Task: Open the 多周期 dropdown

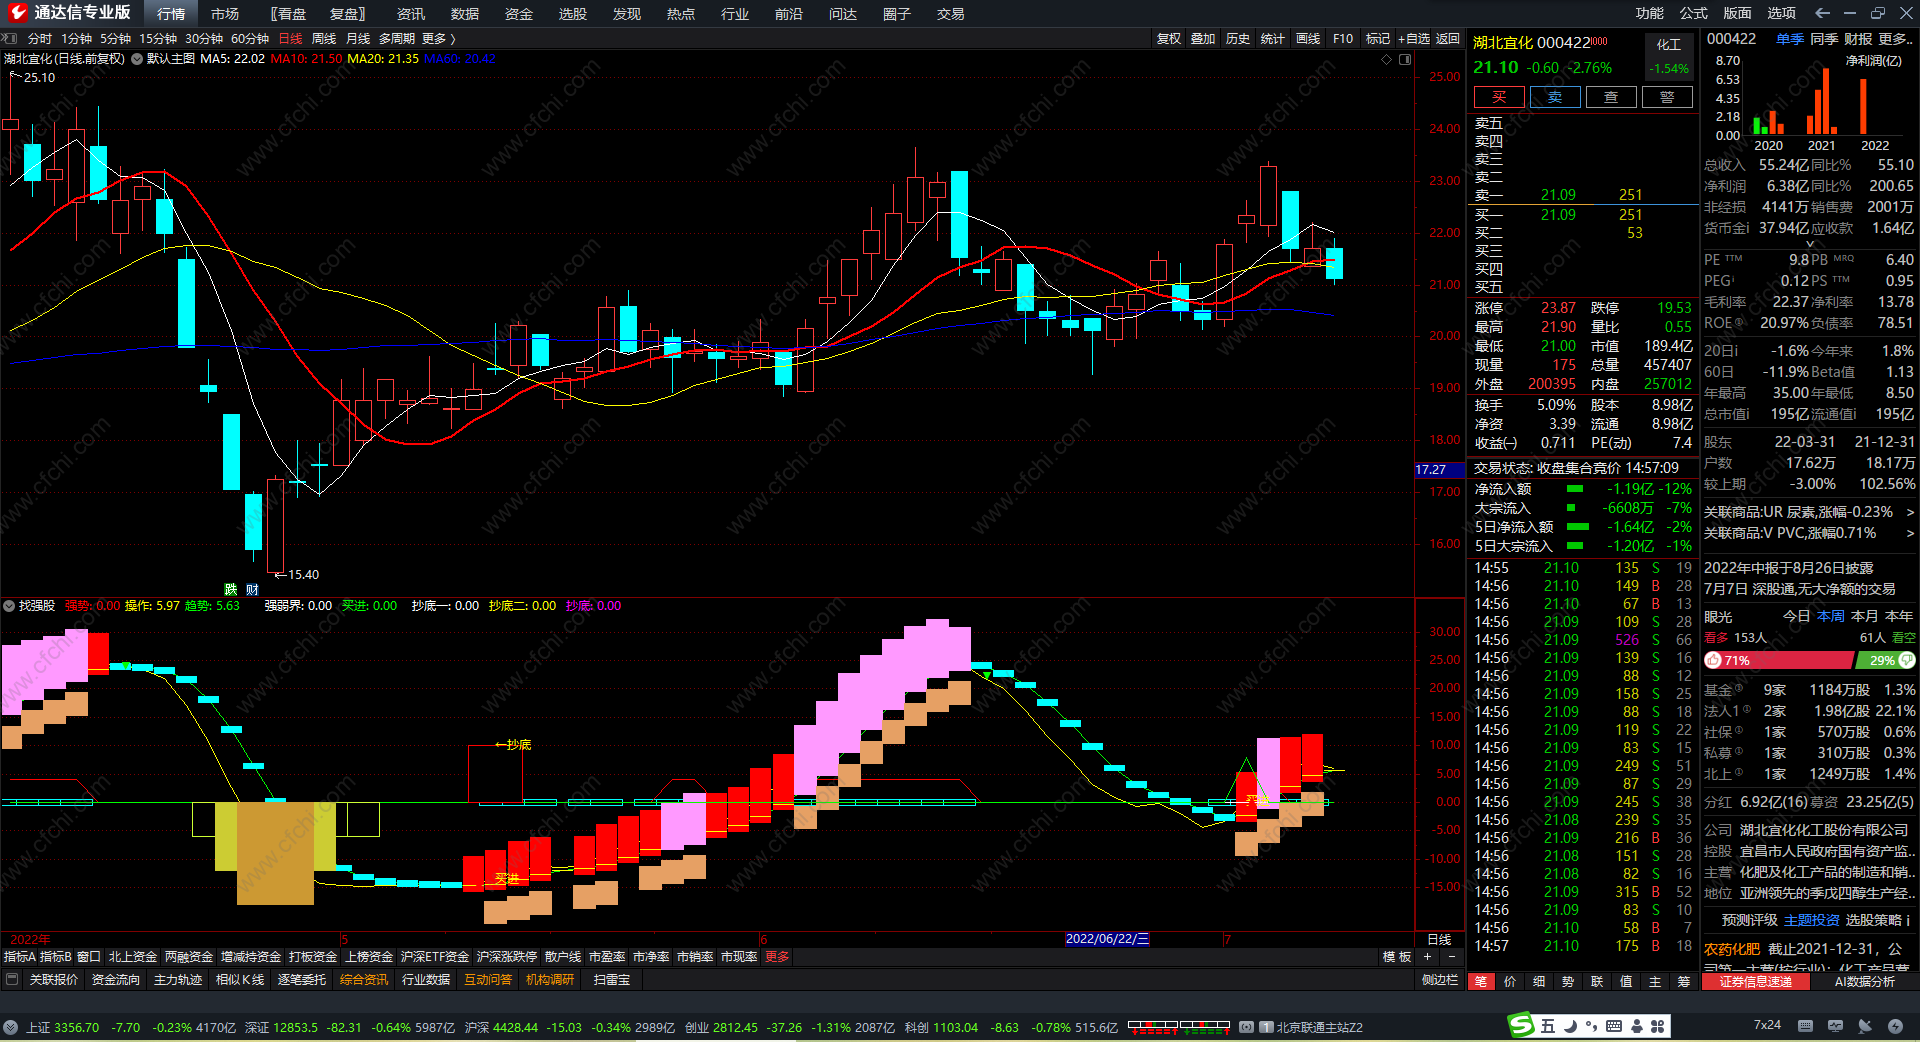Action: coord(396,39)
